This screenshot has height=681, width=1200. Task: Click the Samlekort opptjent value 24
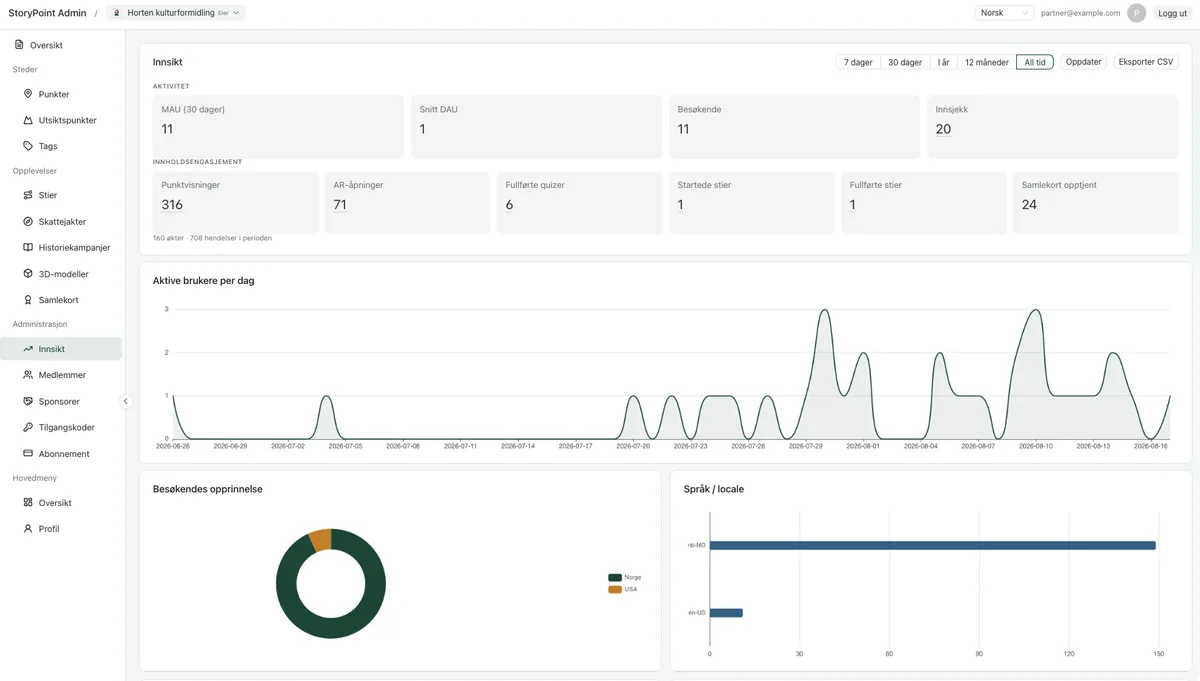coord(1029,205)
